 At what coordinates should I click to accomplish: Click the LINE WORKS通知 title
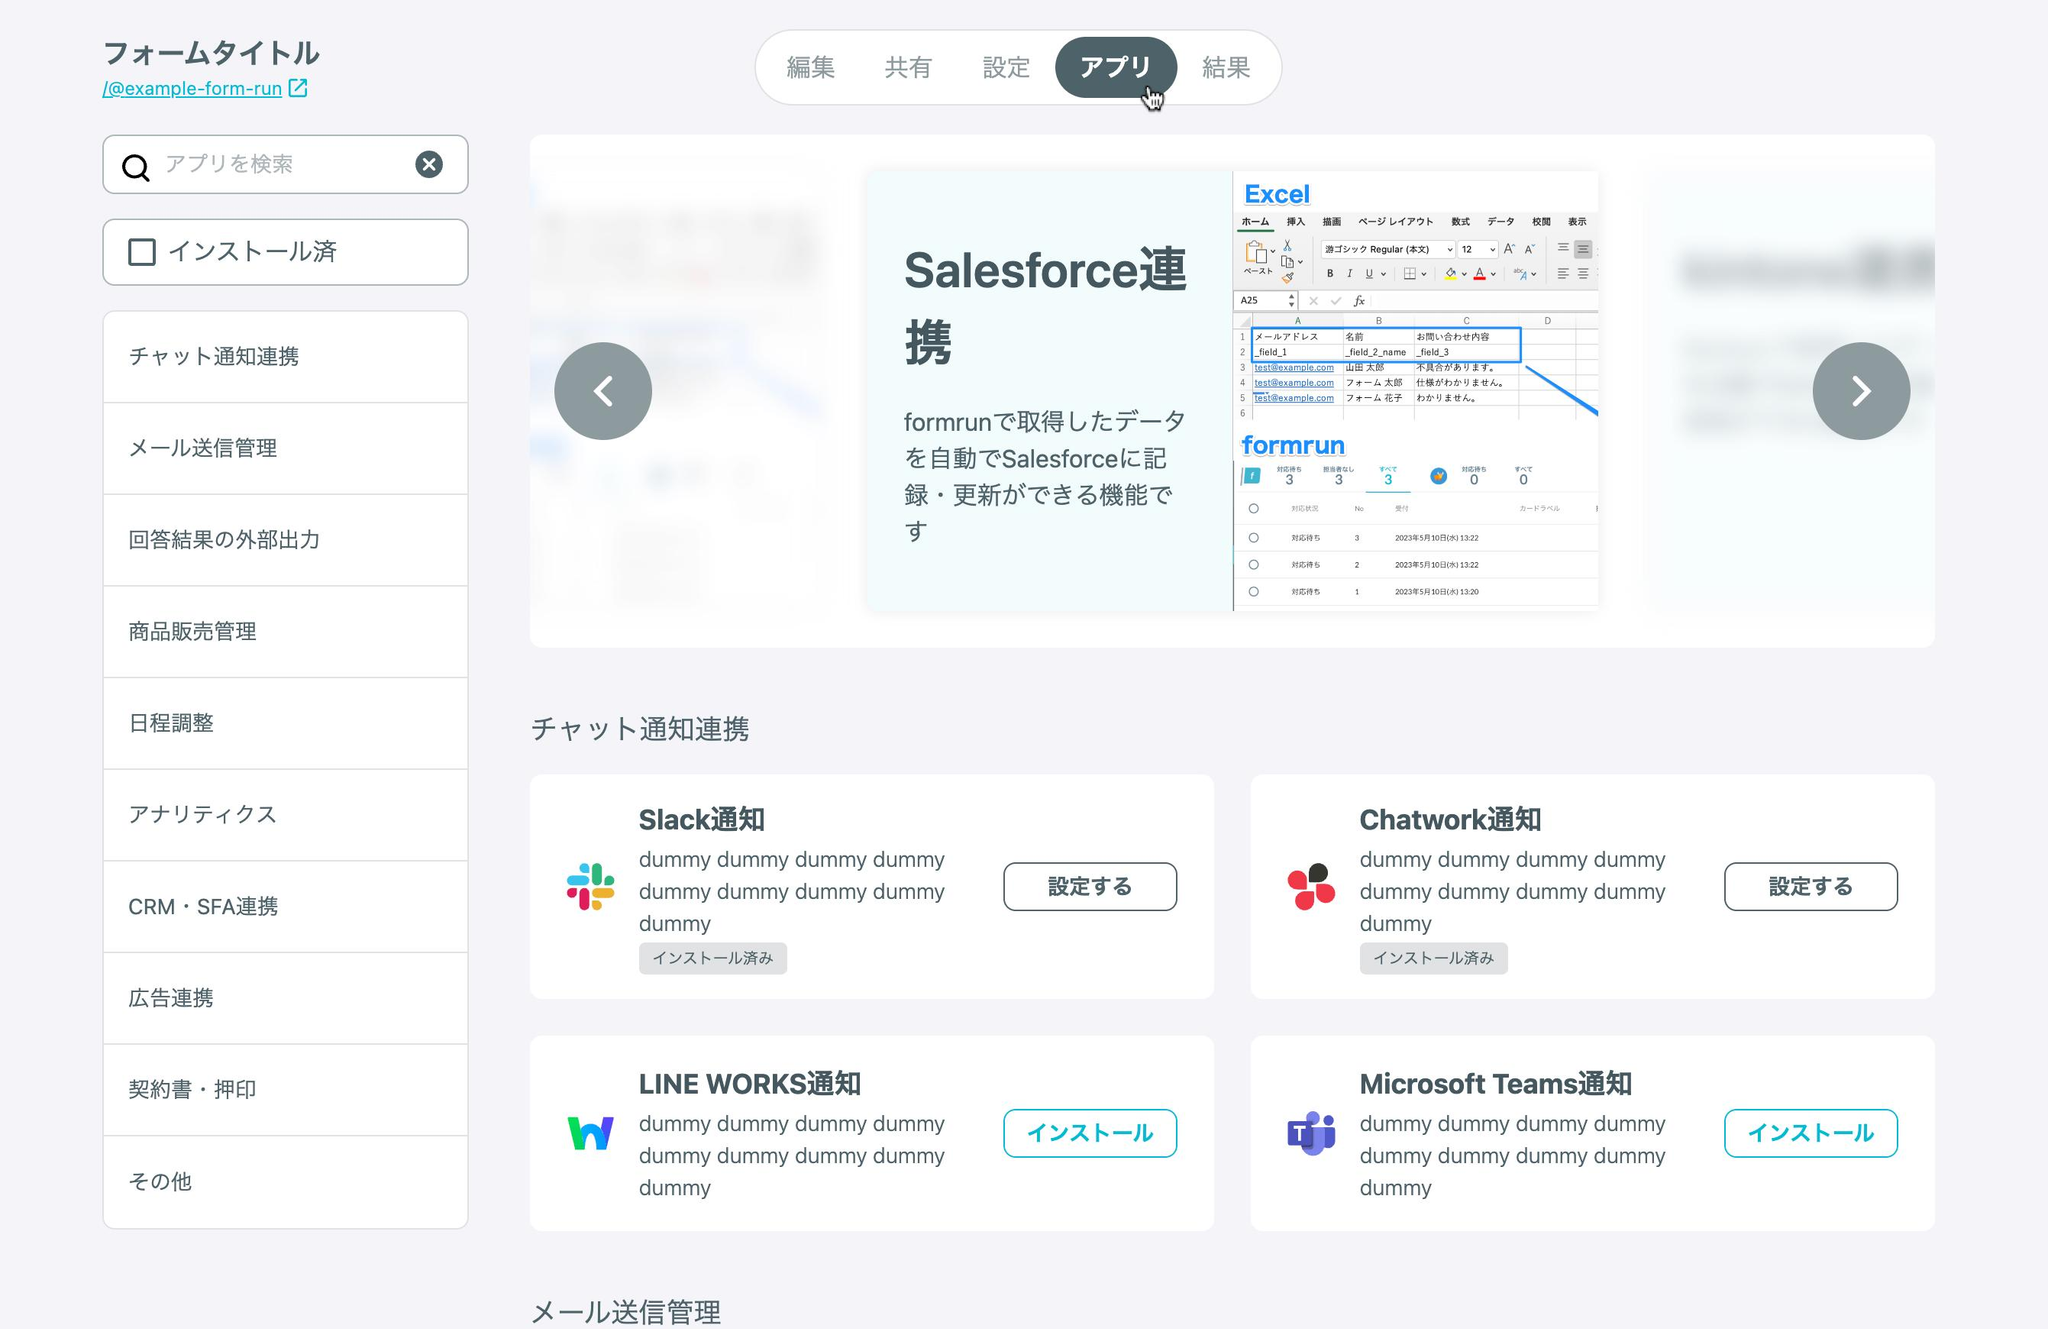tap(750, 1084)
